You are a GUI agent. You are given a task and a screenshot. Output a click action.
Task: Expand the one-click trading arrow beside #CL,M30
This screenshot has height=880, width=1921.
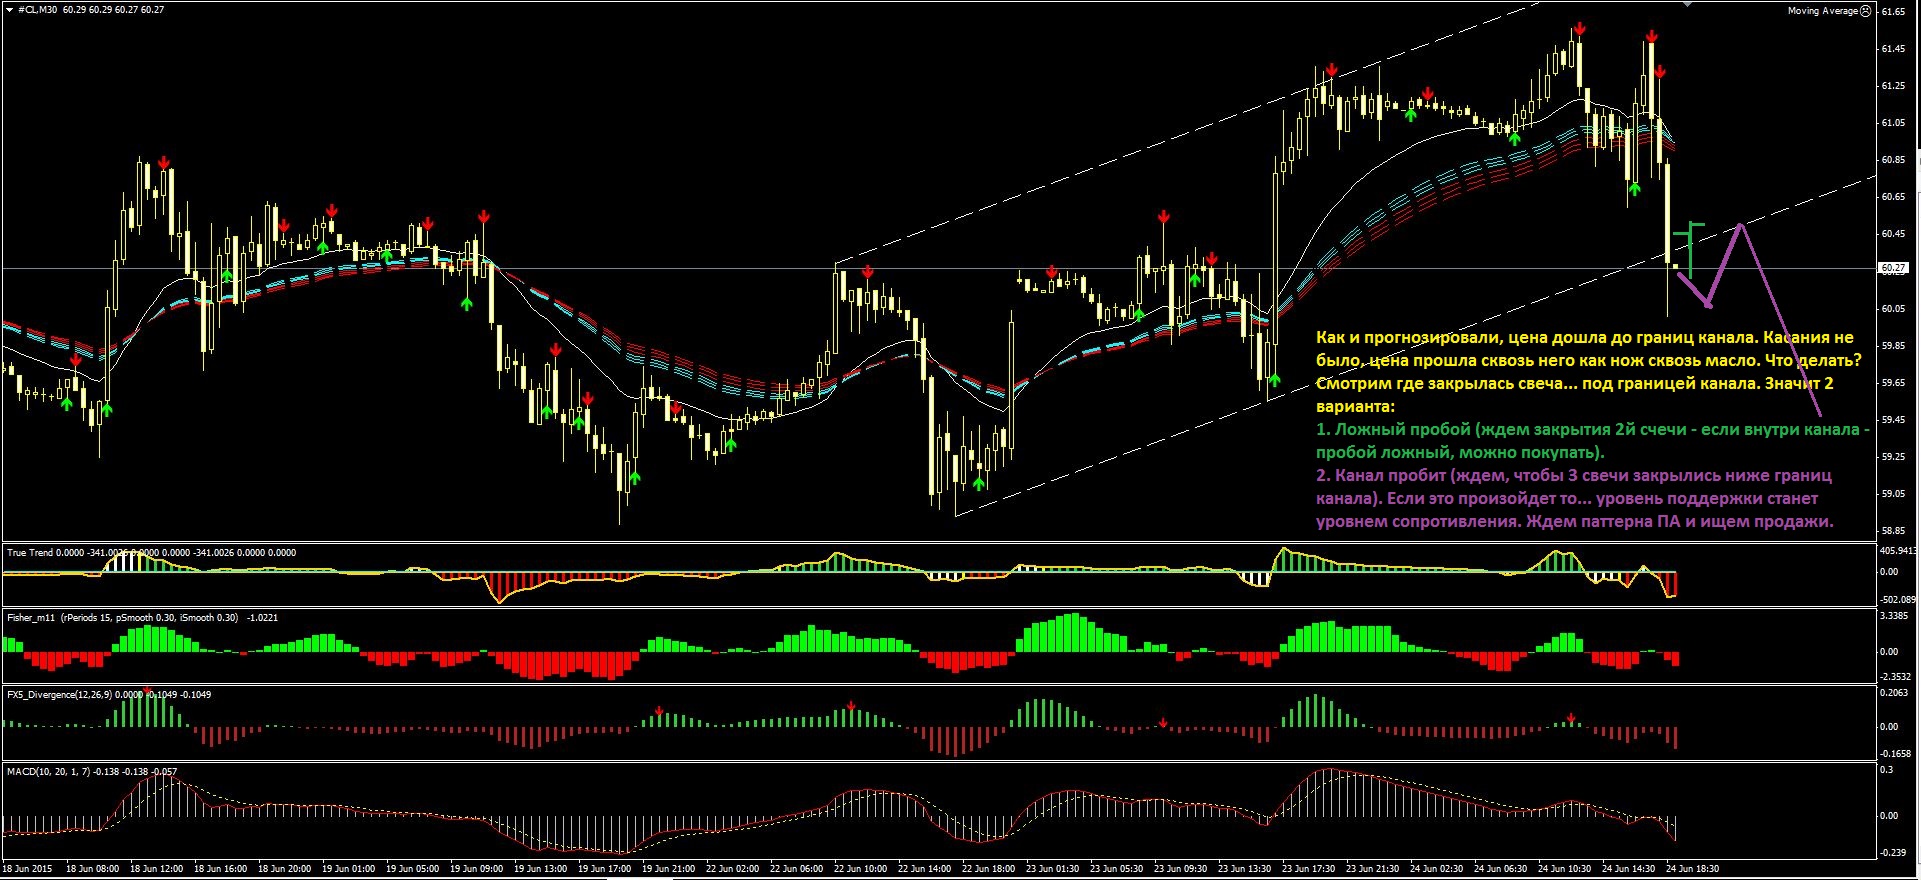point(10,10)
